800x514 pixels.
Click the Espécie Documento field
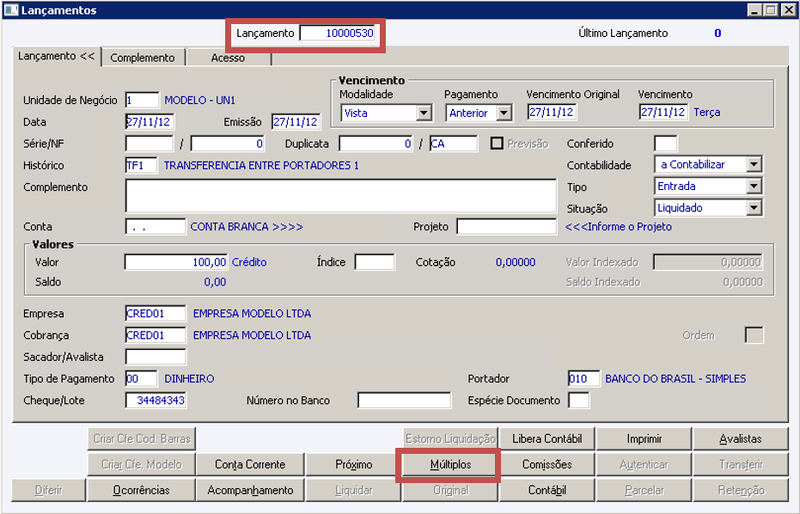[579, 400]
